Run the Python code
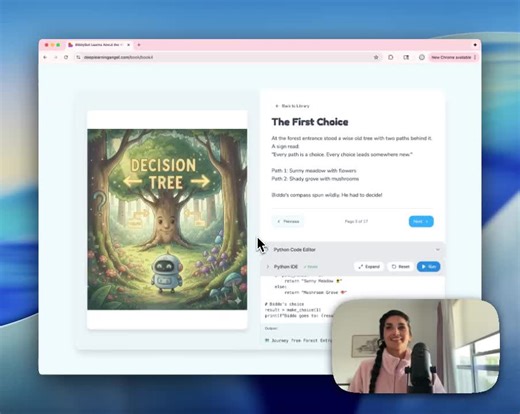The image size is (520, 414). [428, 267]
